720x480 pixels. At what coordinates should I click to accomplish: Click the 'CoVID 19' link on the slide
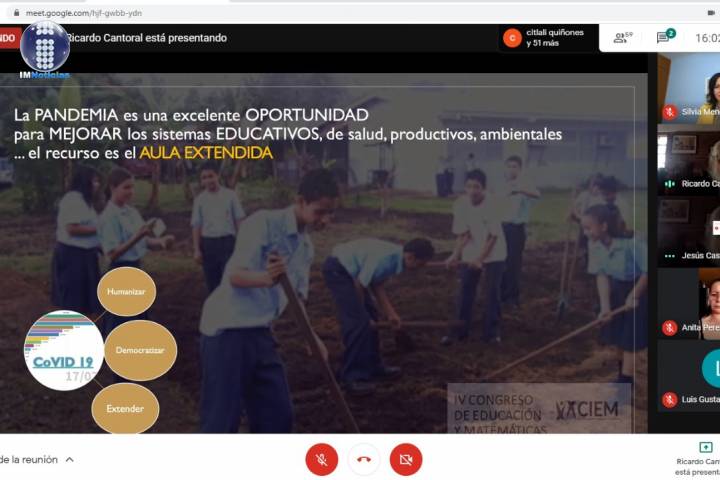coord(63,362)
